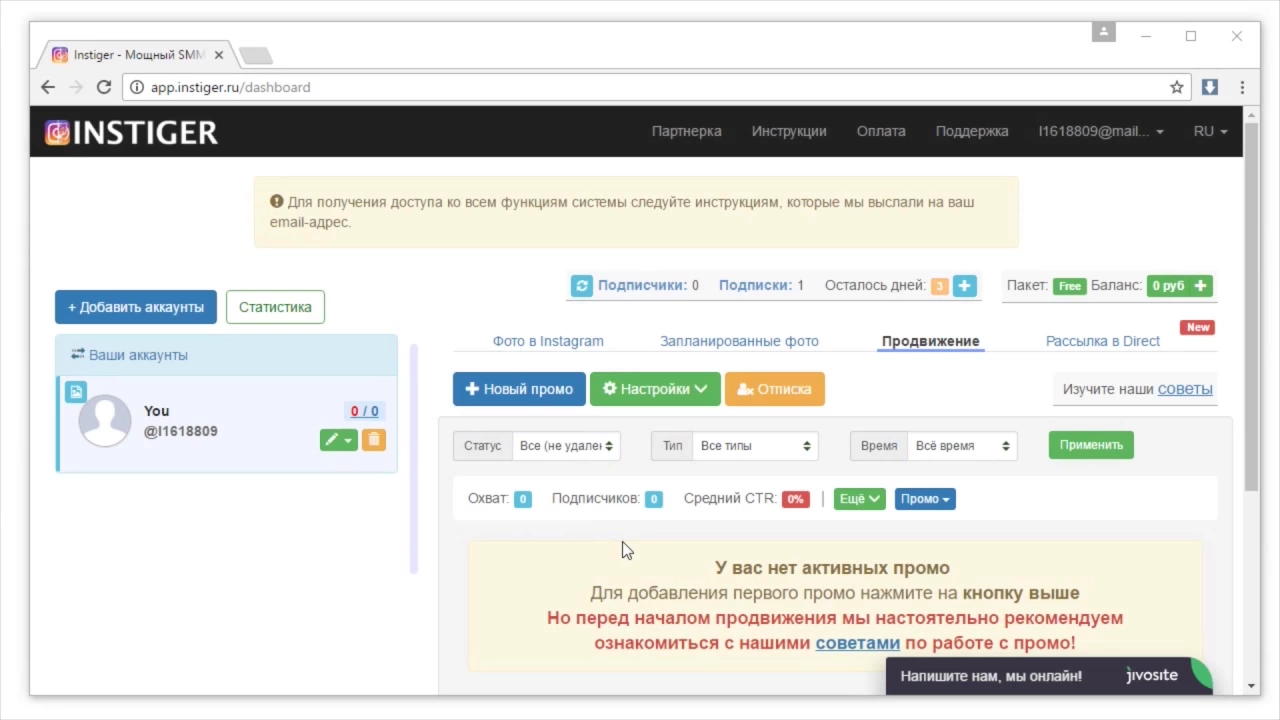Click the Ваши аккаунты panel header

[x=226, y=355]
